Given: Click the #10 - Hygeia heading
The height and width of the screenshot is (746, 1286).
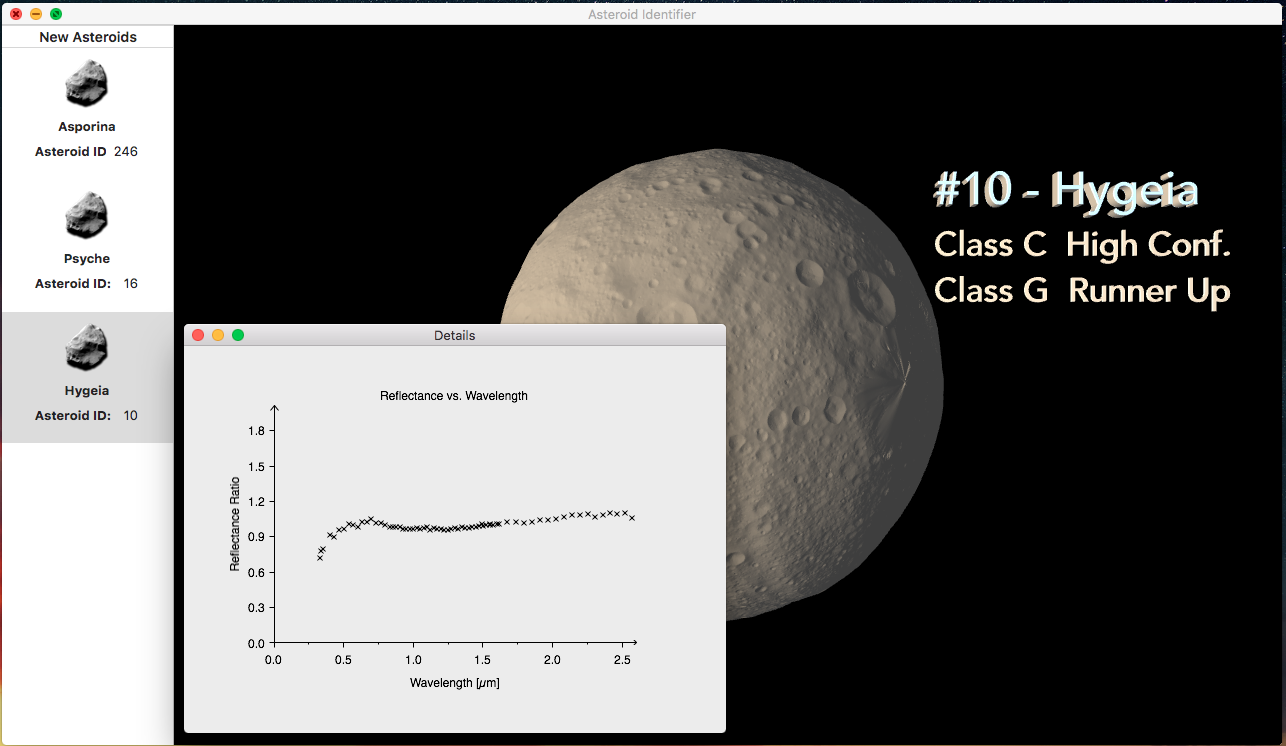Looking at the screenshot, I should [1066, 190].
